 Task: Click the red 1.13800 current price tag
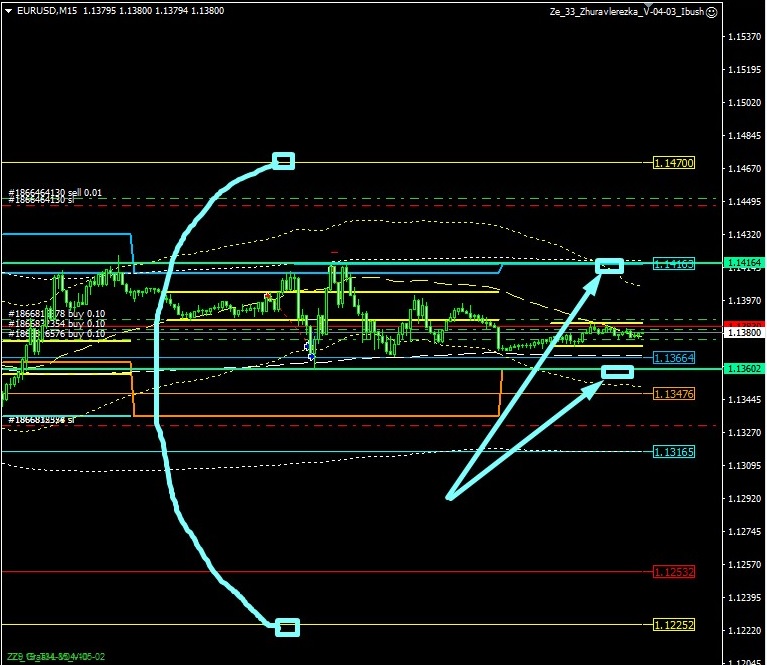743,331
